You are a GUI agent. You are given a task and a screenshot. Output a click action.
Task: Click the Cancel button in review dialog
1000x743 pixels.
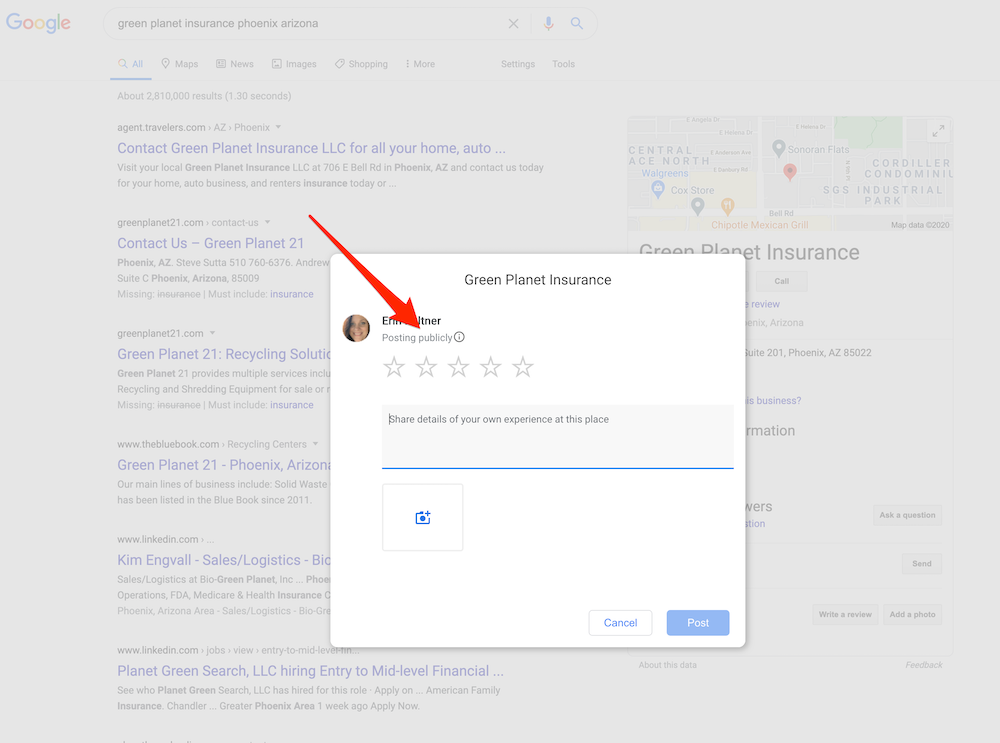click(x=621, y=622)
